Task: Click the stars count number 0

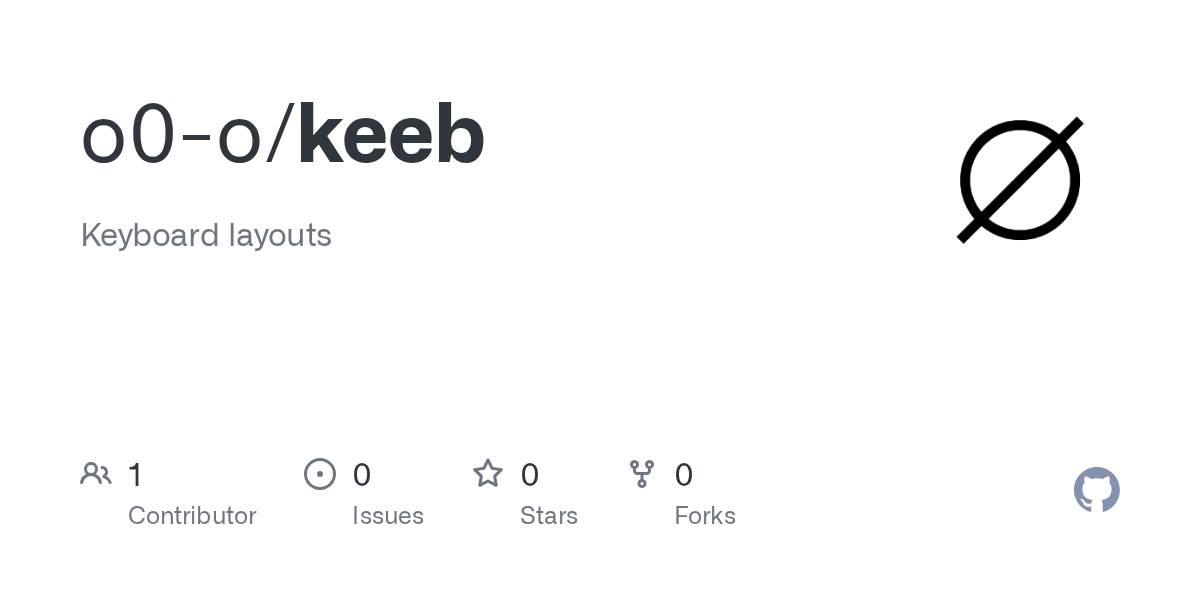Action: point(530,475)
